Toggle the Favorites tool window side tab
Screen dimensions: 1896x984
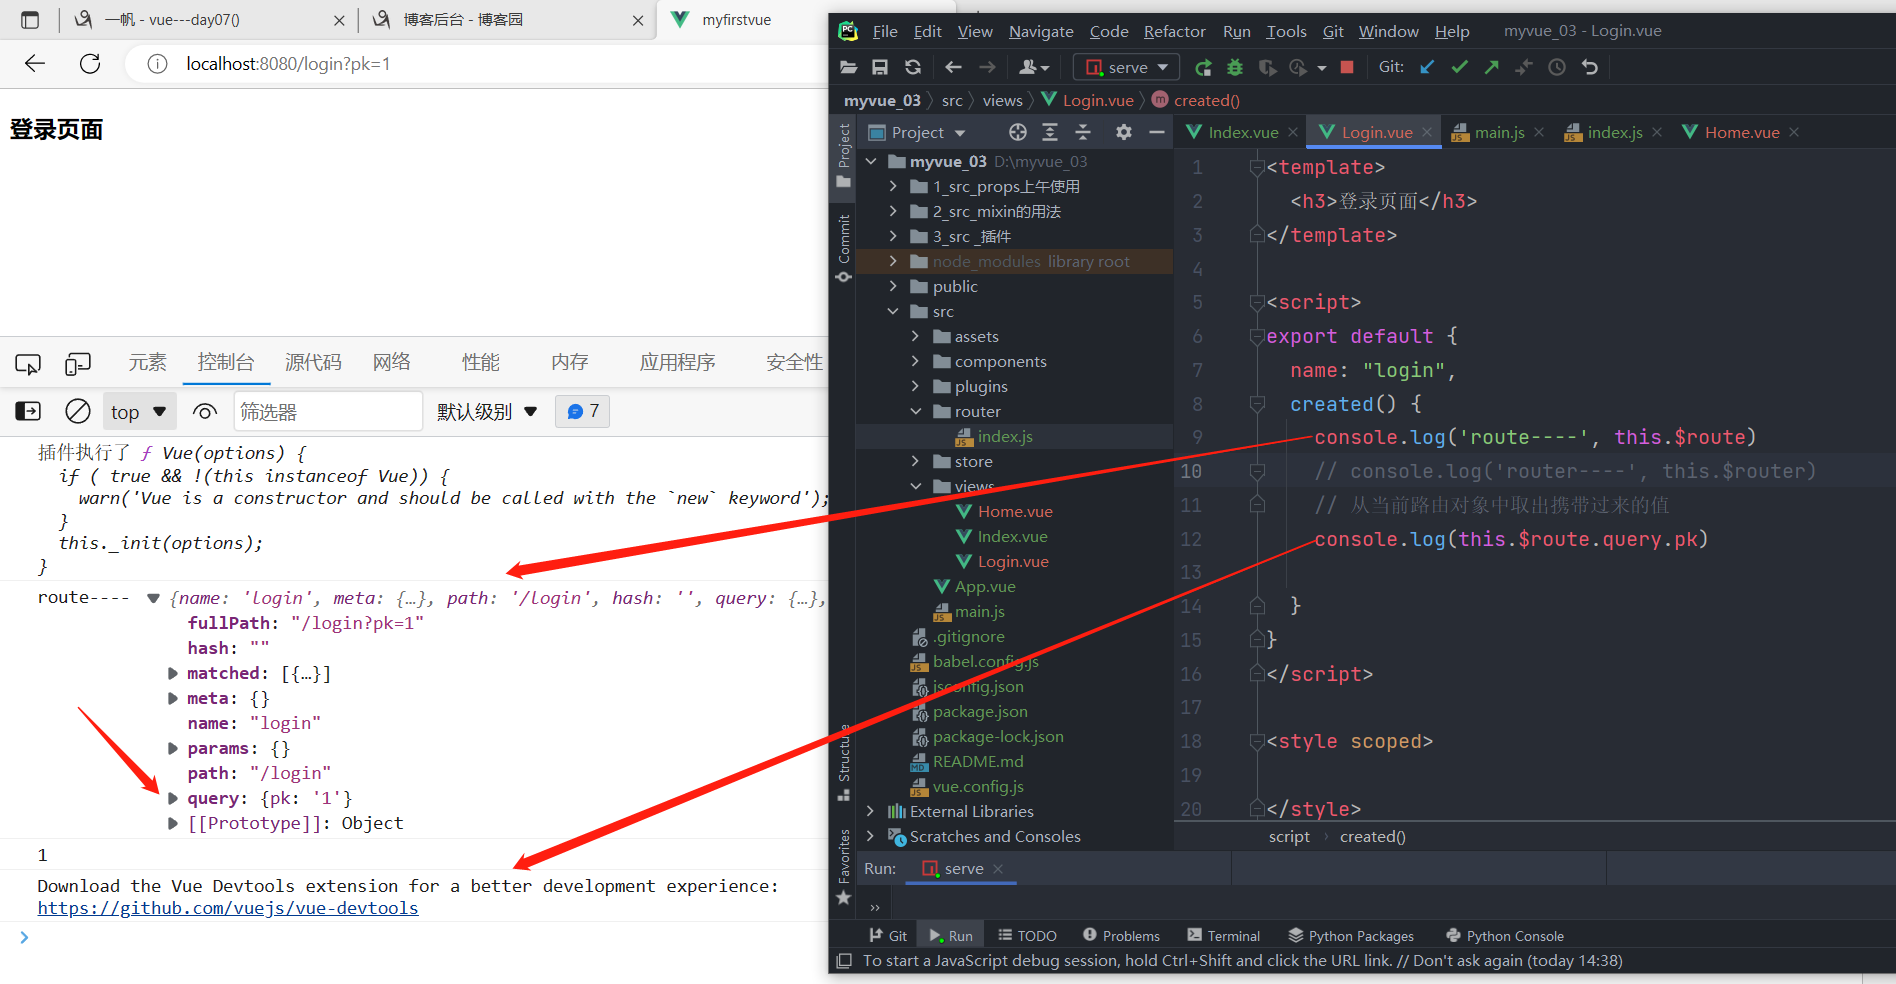click(x=844, y=866)
